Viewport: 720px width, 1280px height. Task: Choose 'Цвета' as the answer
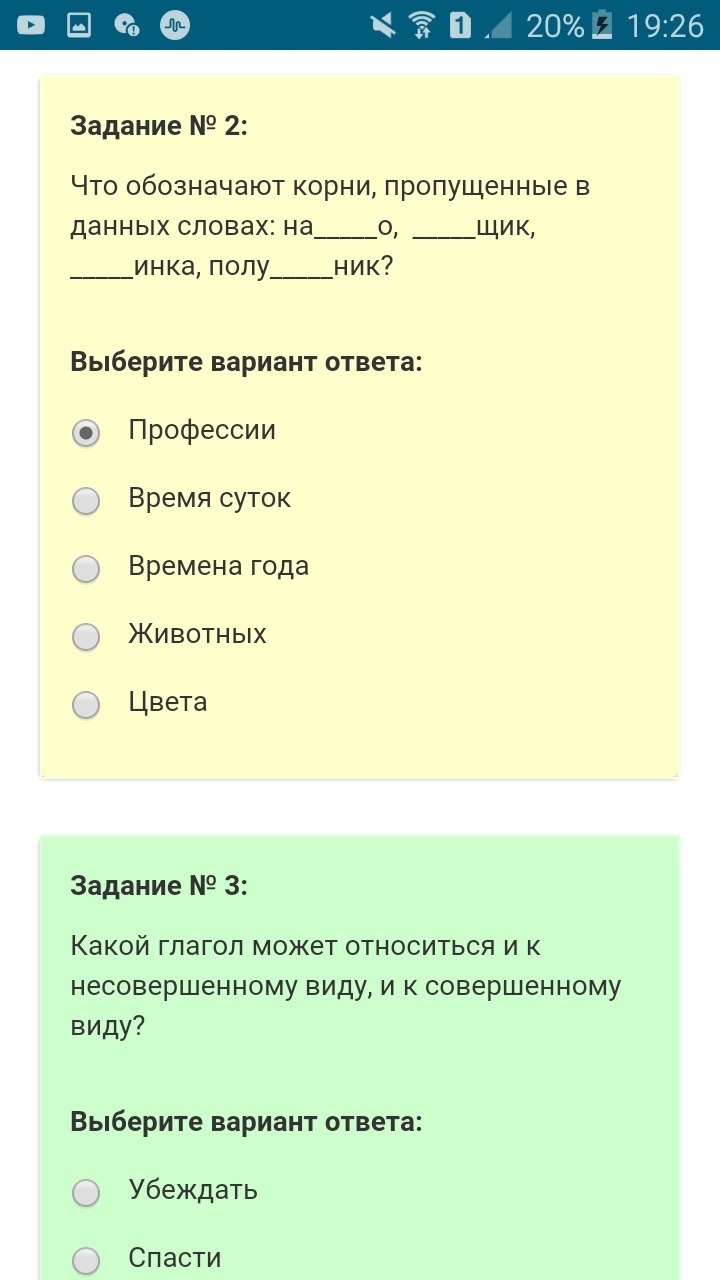pos(87,704)
